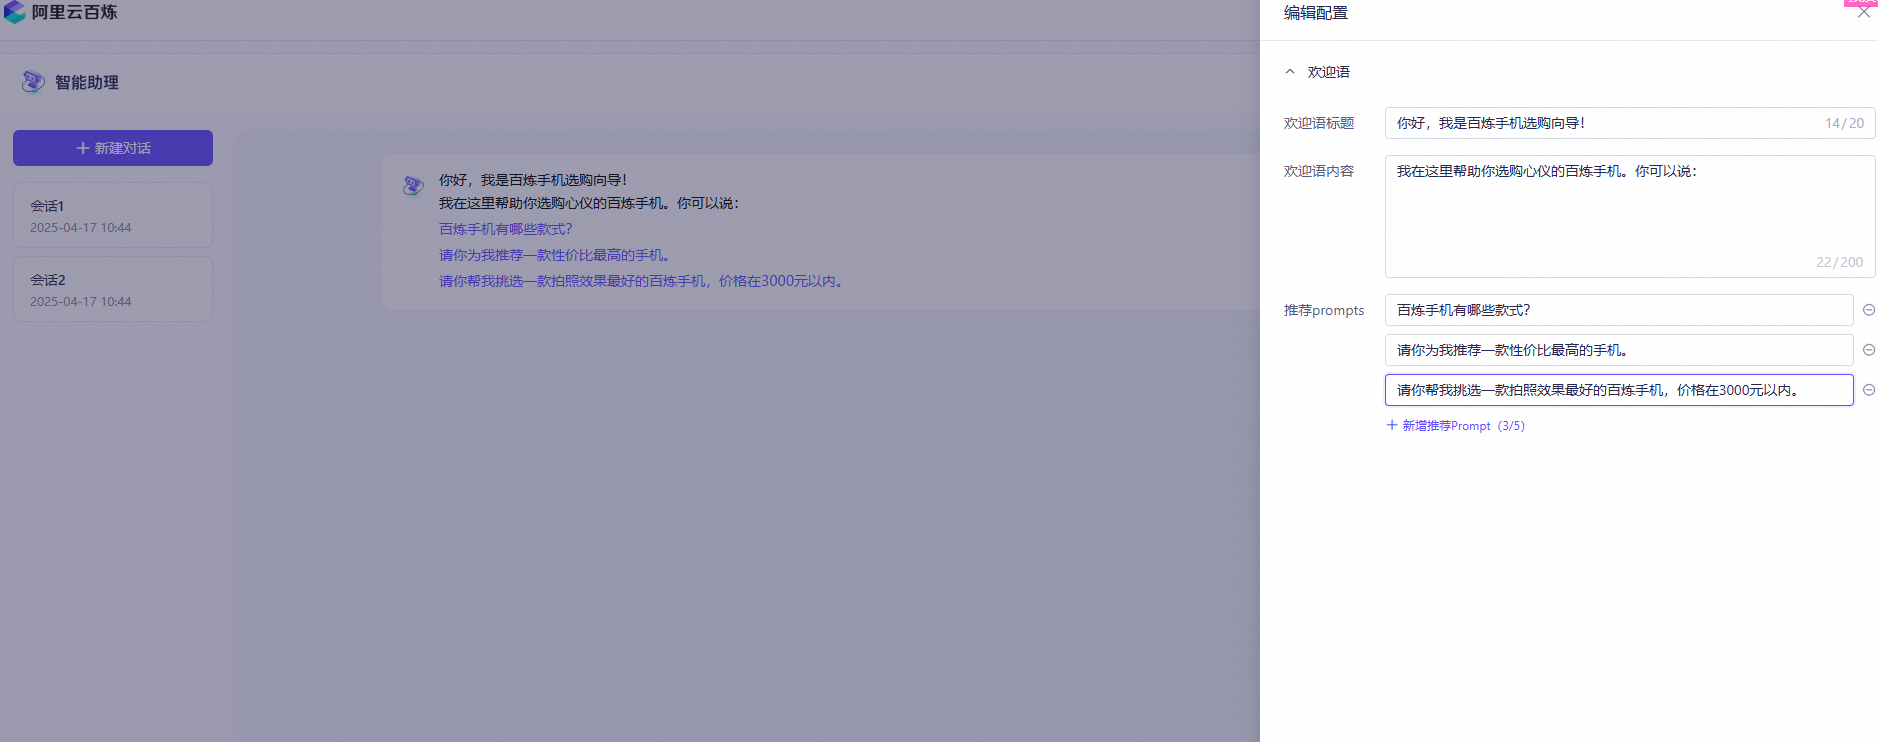The width and height of the screenshot is (1878, 742).
Task: Click 会话2 timestamp 2025-04-17 10:44
Action: pos(81,302)
